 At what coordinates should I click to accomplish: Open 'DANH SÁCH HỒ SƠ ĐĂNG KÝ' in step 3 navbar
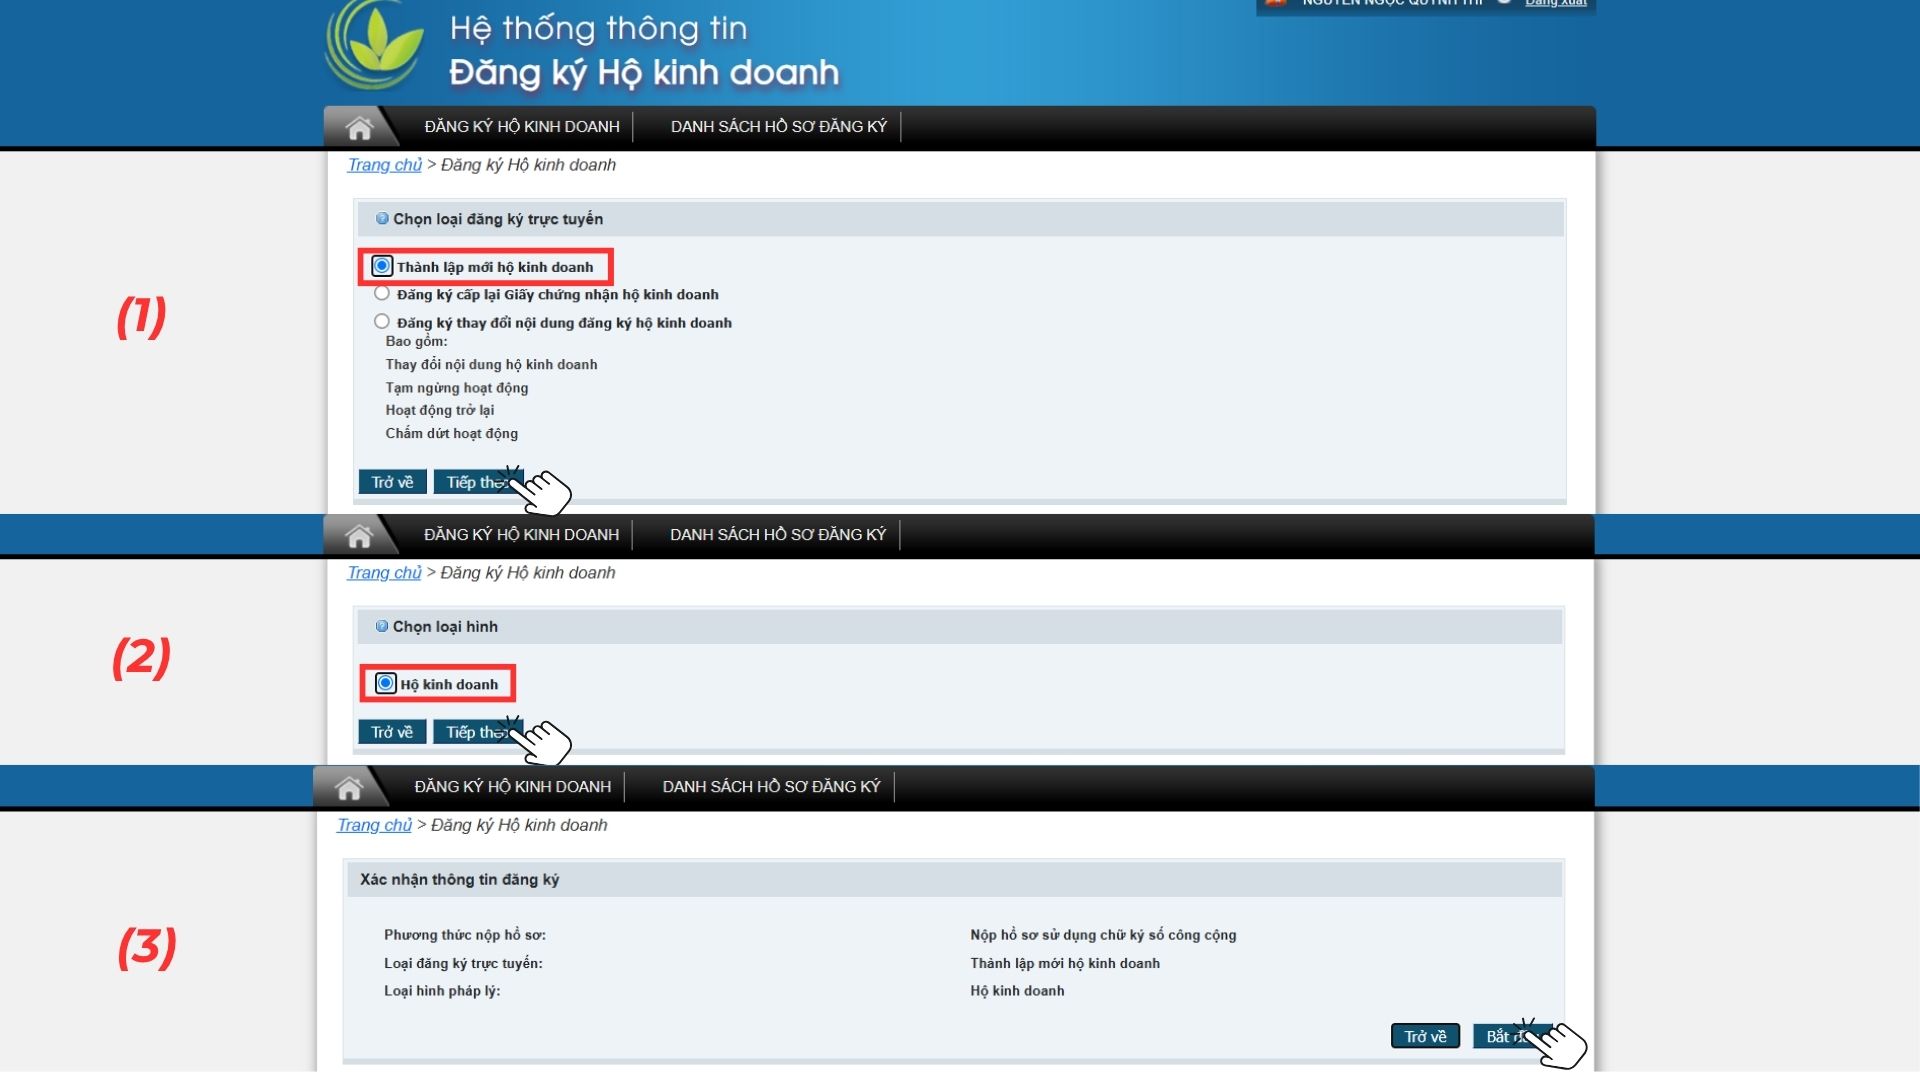[771, 787]
